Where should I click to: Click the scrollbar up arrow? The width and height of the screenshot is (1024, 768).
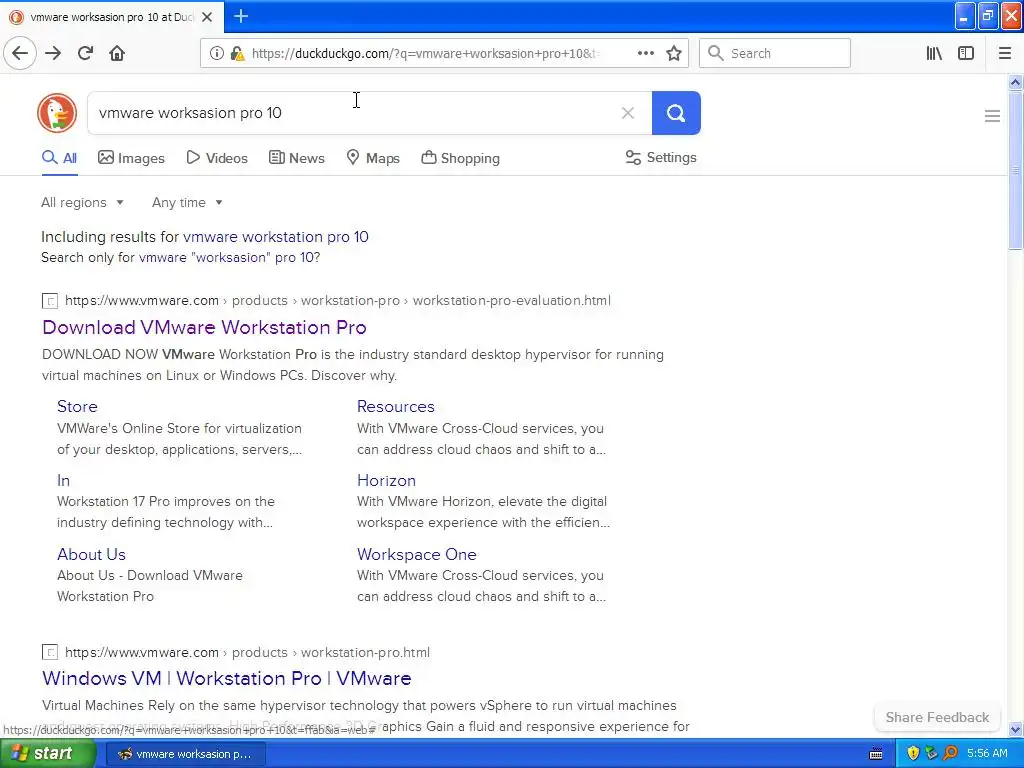1015,82
